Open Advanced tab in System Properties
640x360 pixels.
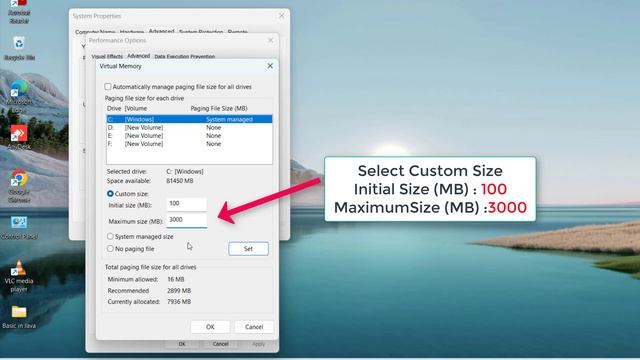(161, 31)
